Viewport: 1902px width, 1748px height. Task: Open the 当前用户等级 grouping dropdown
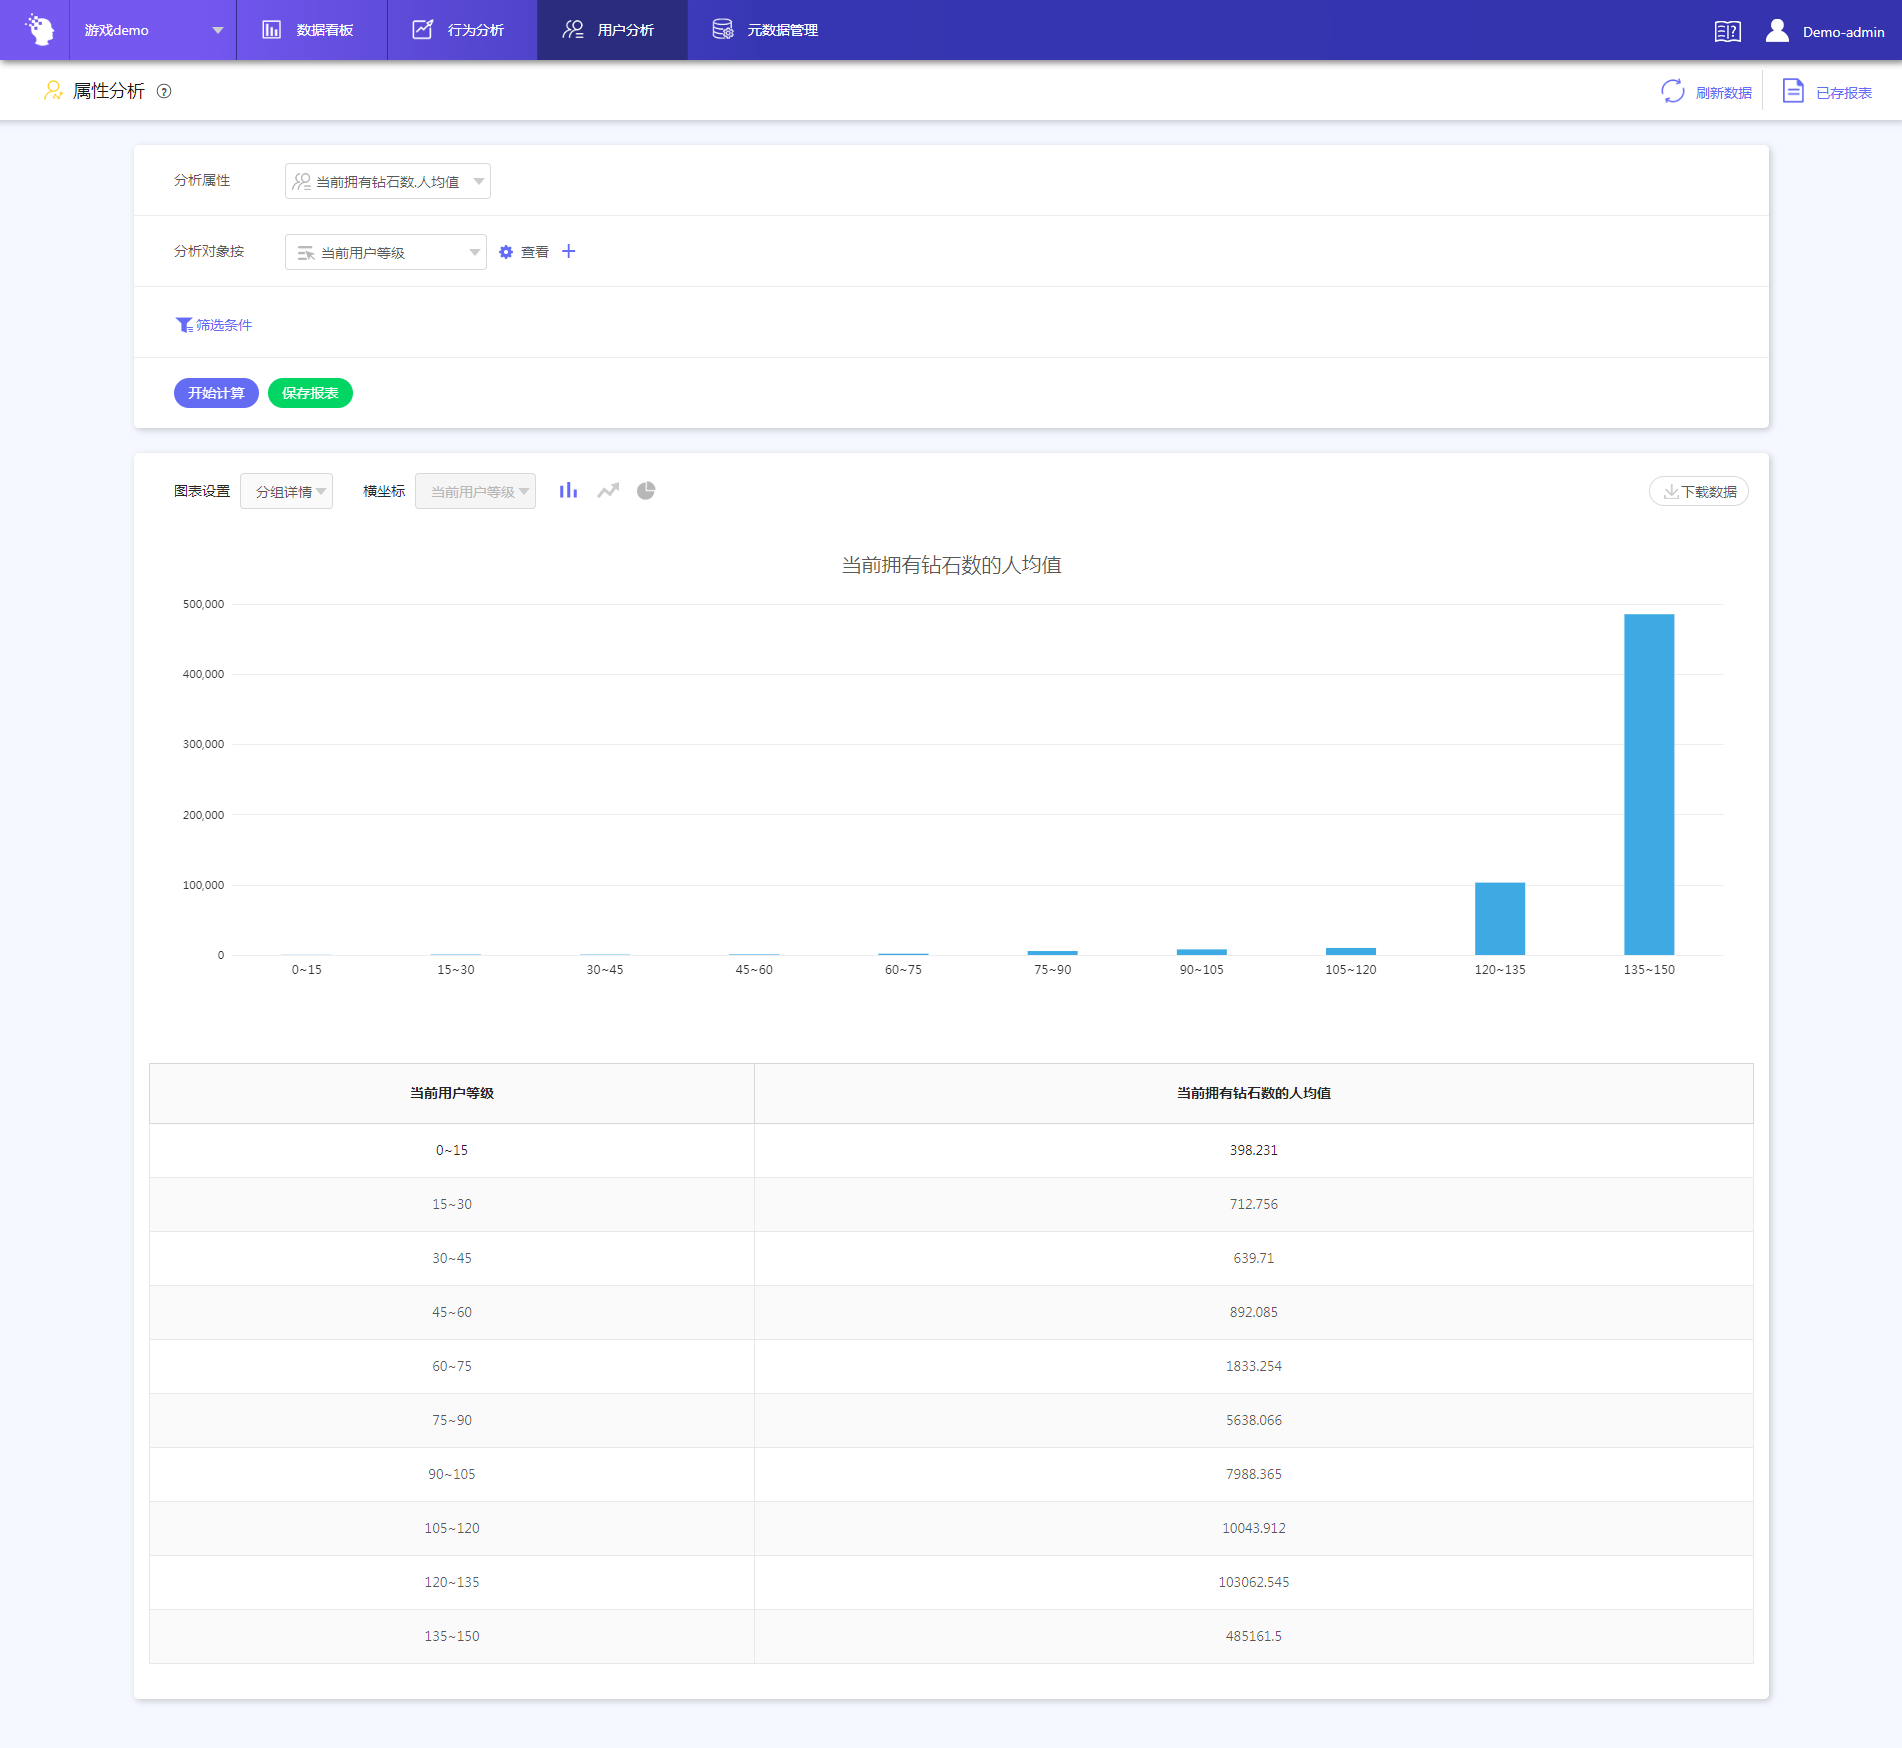[385, 252]
